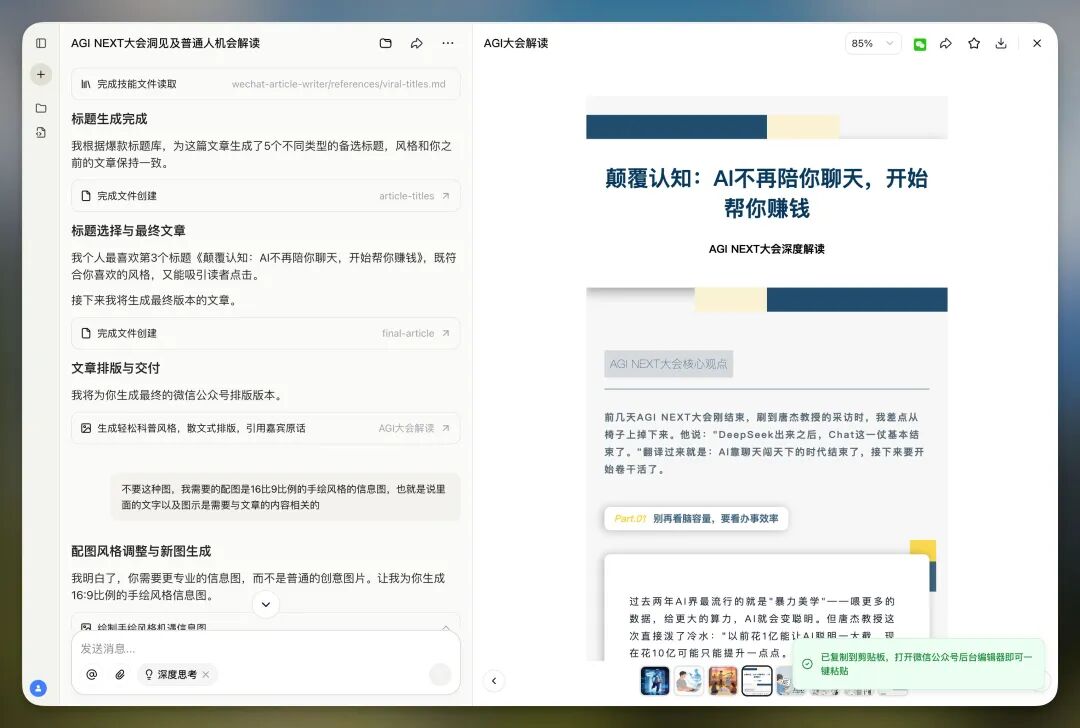
Task: Select the blue robot thumbnail
Action: 654,680
